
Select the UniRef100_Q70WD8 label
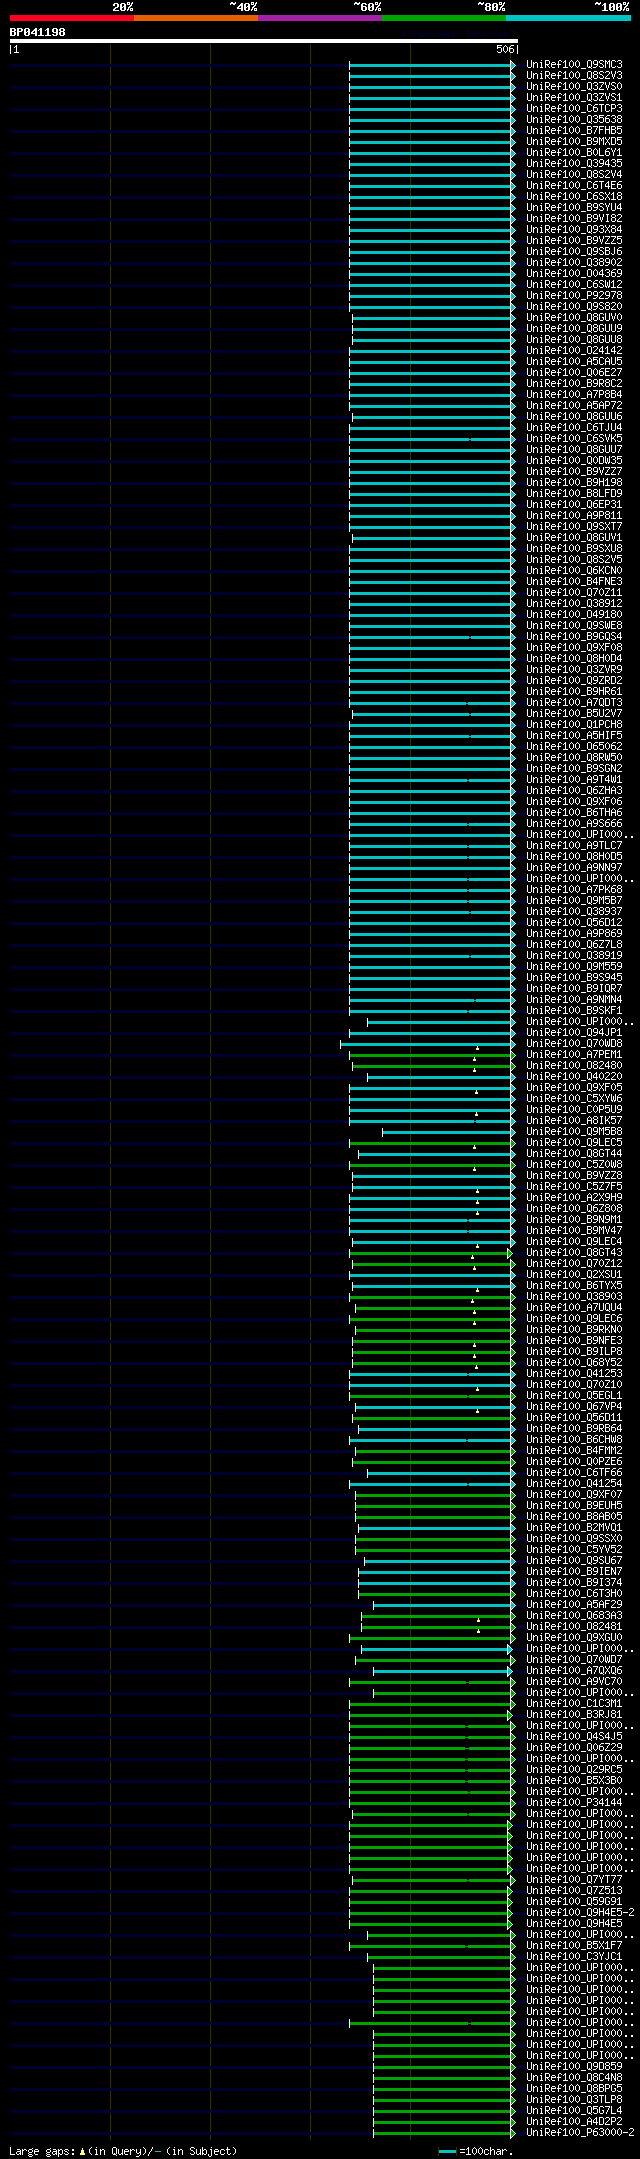pos(574,1043)
